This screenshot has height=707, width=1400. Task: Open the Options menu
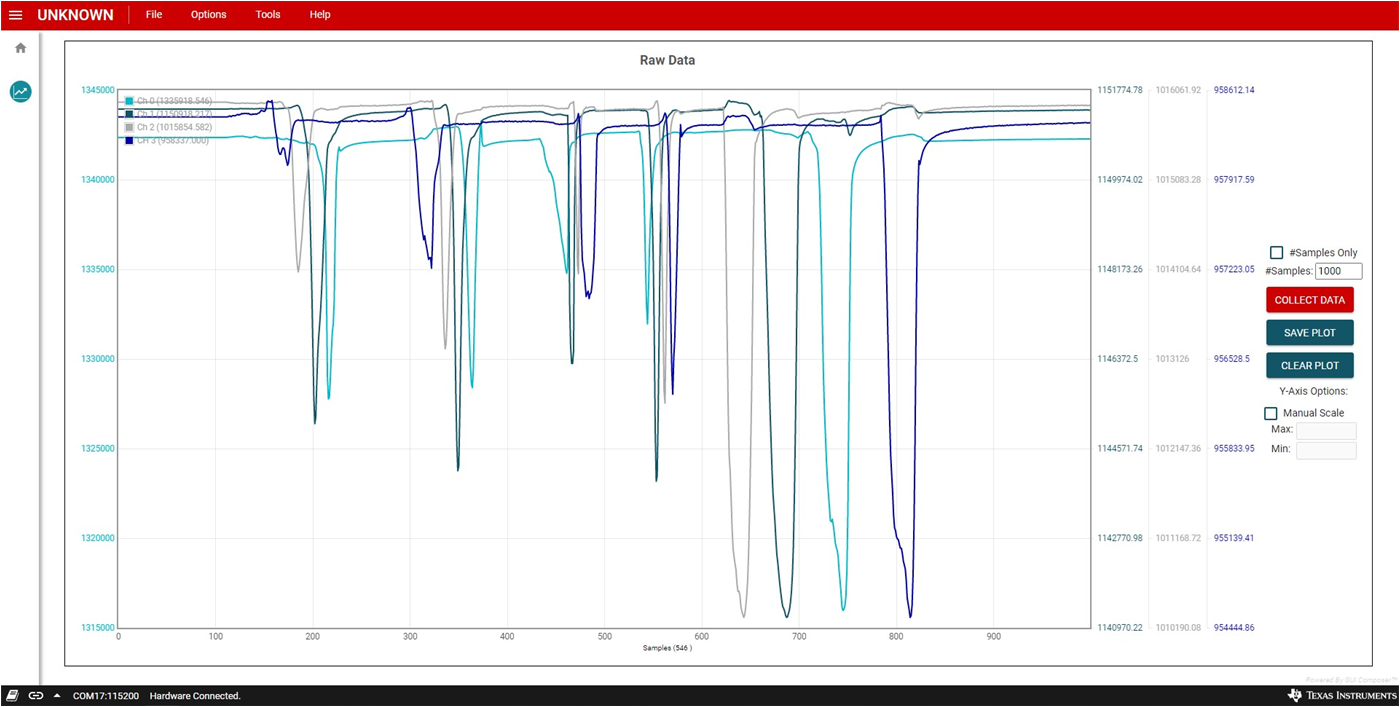click(208, 15)
